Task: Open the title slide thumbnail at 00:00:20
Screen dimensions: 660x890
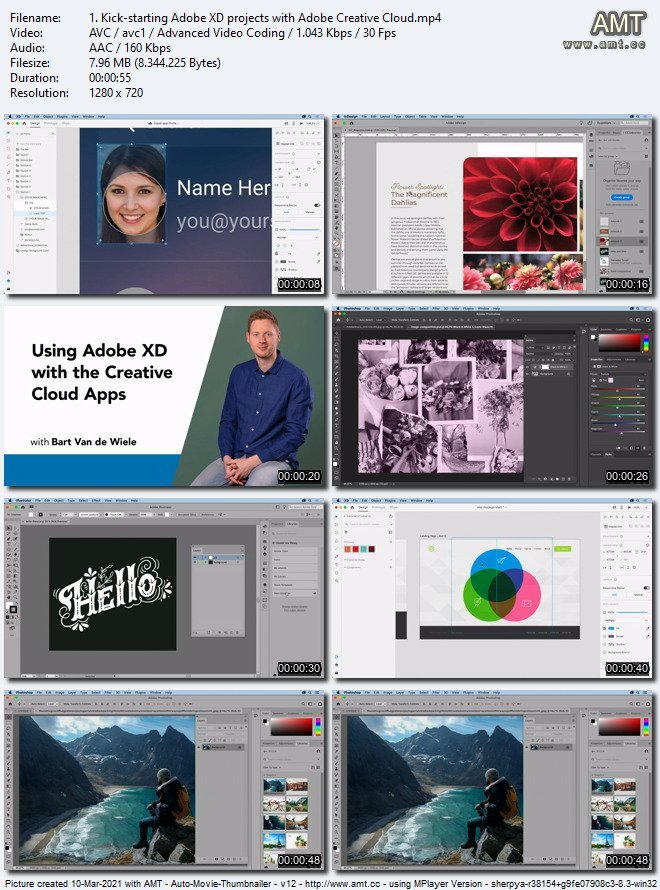Action: click(164, 396)
